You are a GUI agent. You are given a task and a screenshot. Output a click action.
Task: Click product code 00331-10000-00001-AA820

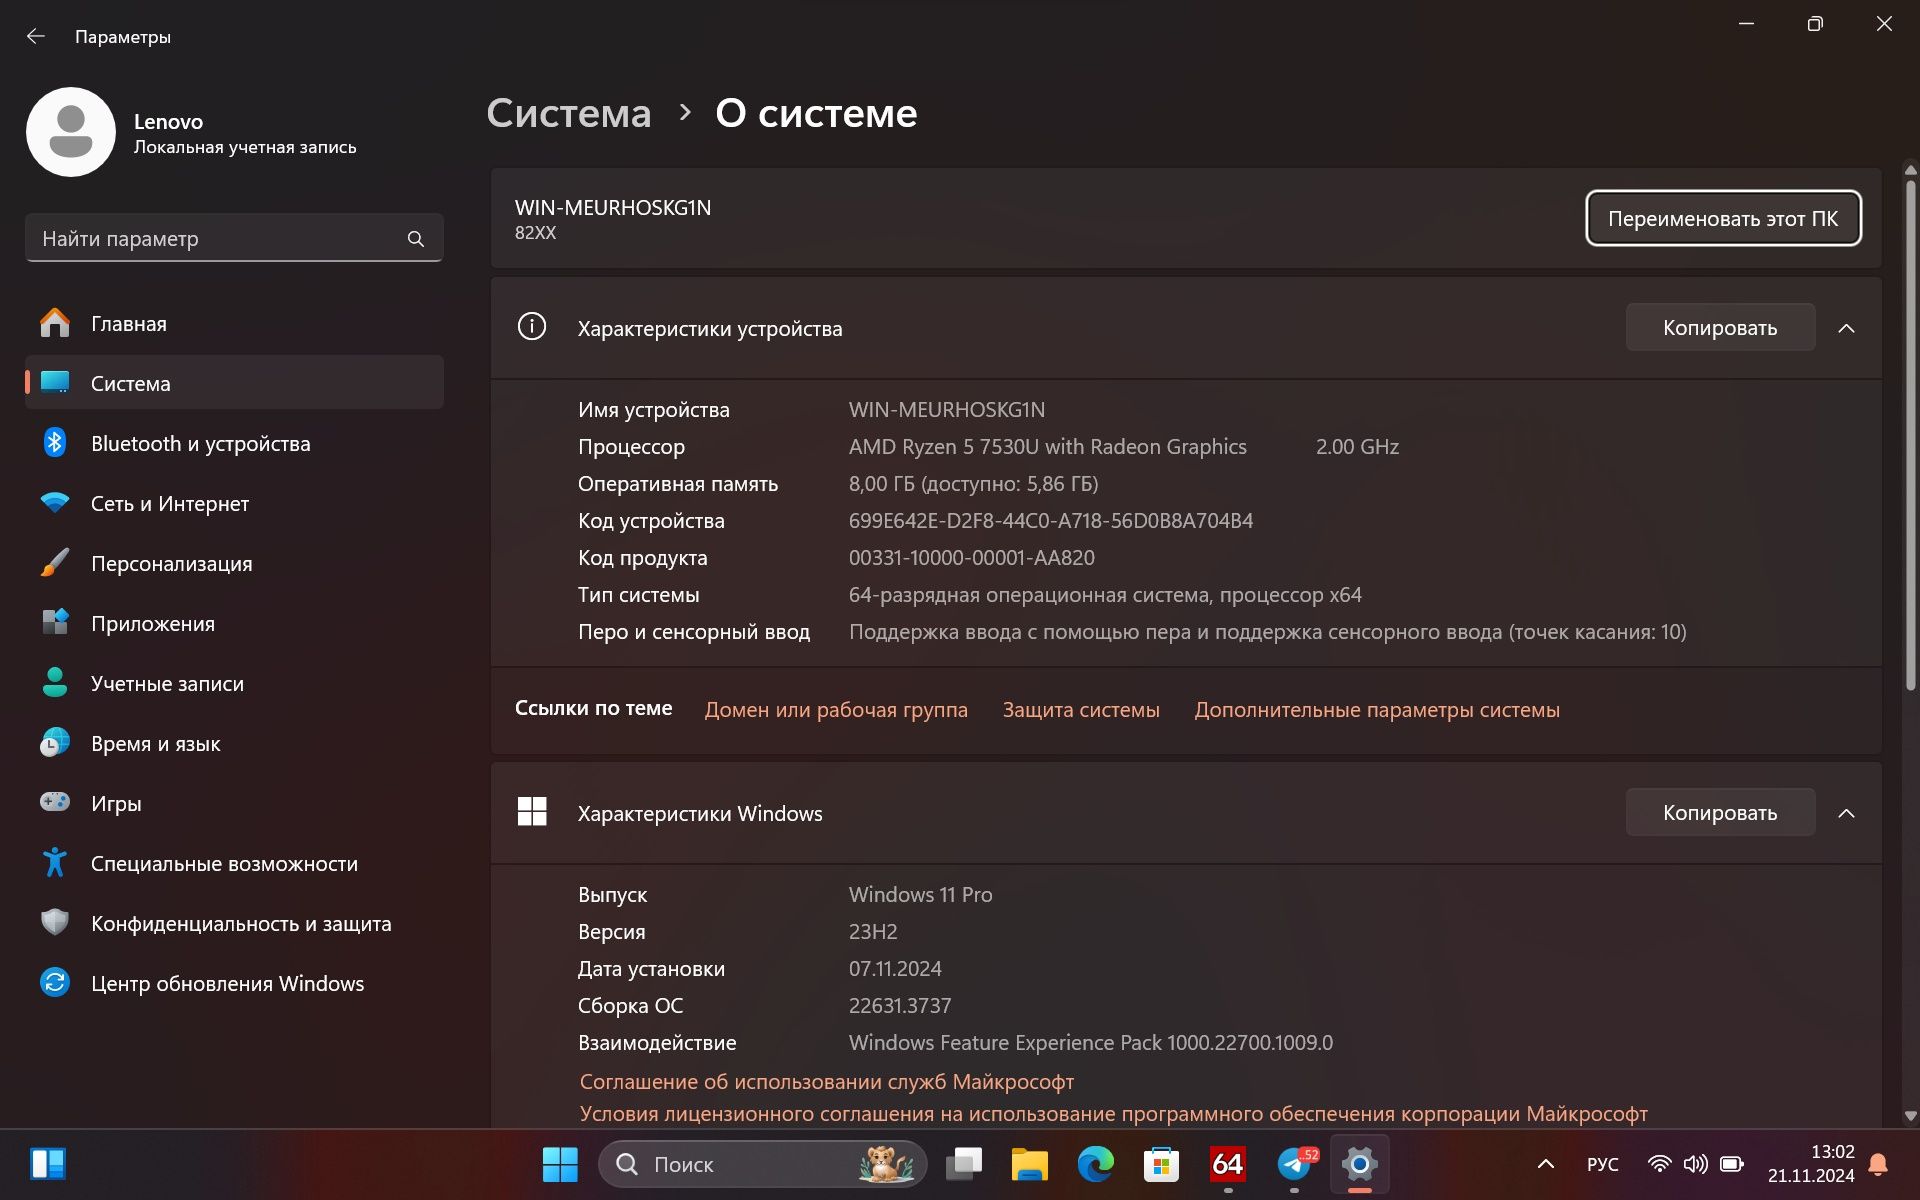click(972, 558)
